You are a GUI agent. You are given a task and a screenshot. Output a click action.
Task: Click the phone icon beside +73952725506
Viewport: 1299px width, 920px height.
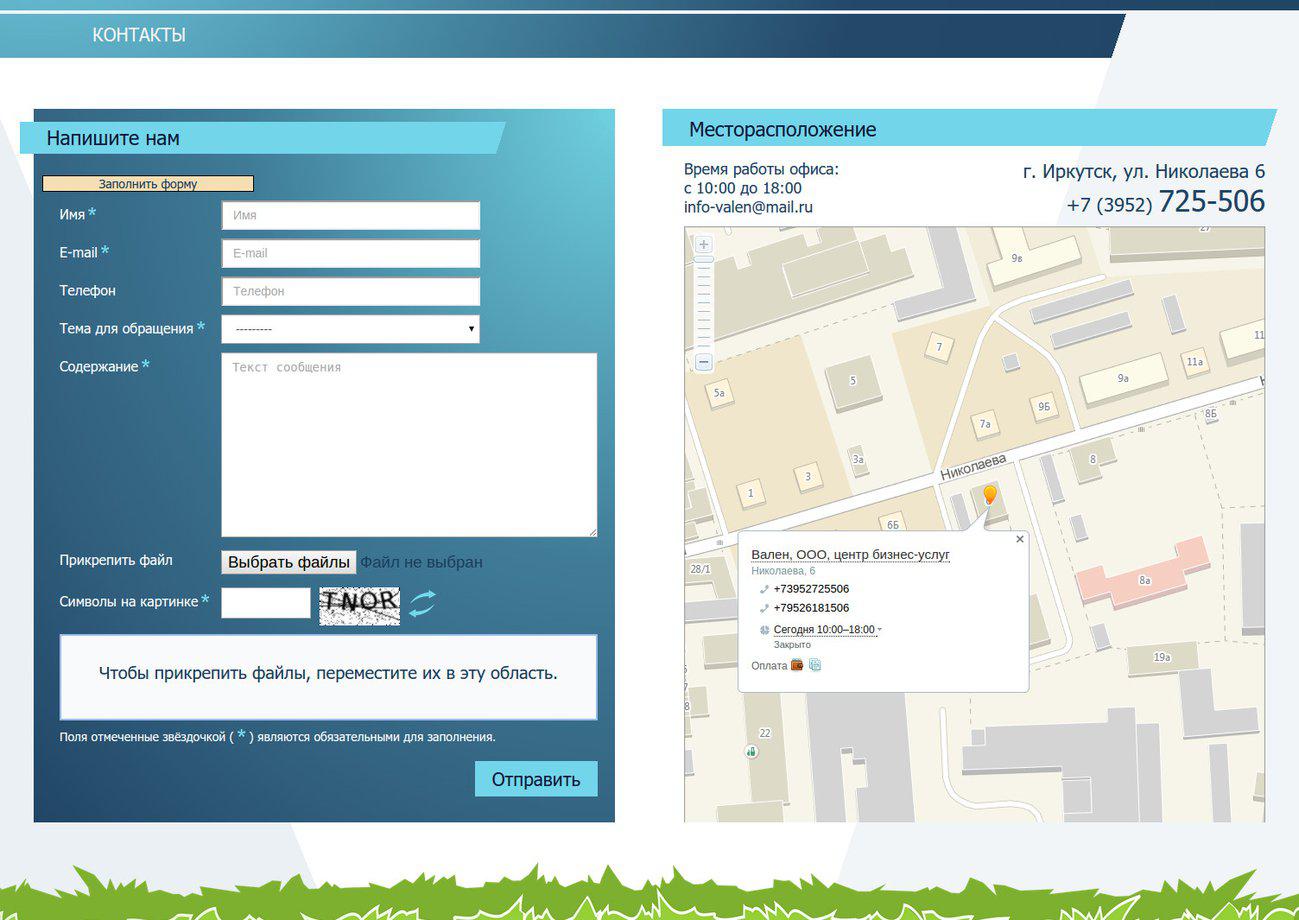click(764, 590)
